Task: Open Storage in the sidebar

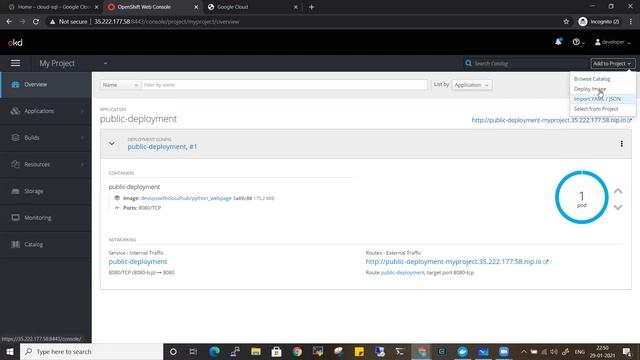Action: tap(46, 191)
